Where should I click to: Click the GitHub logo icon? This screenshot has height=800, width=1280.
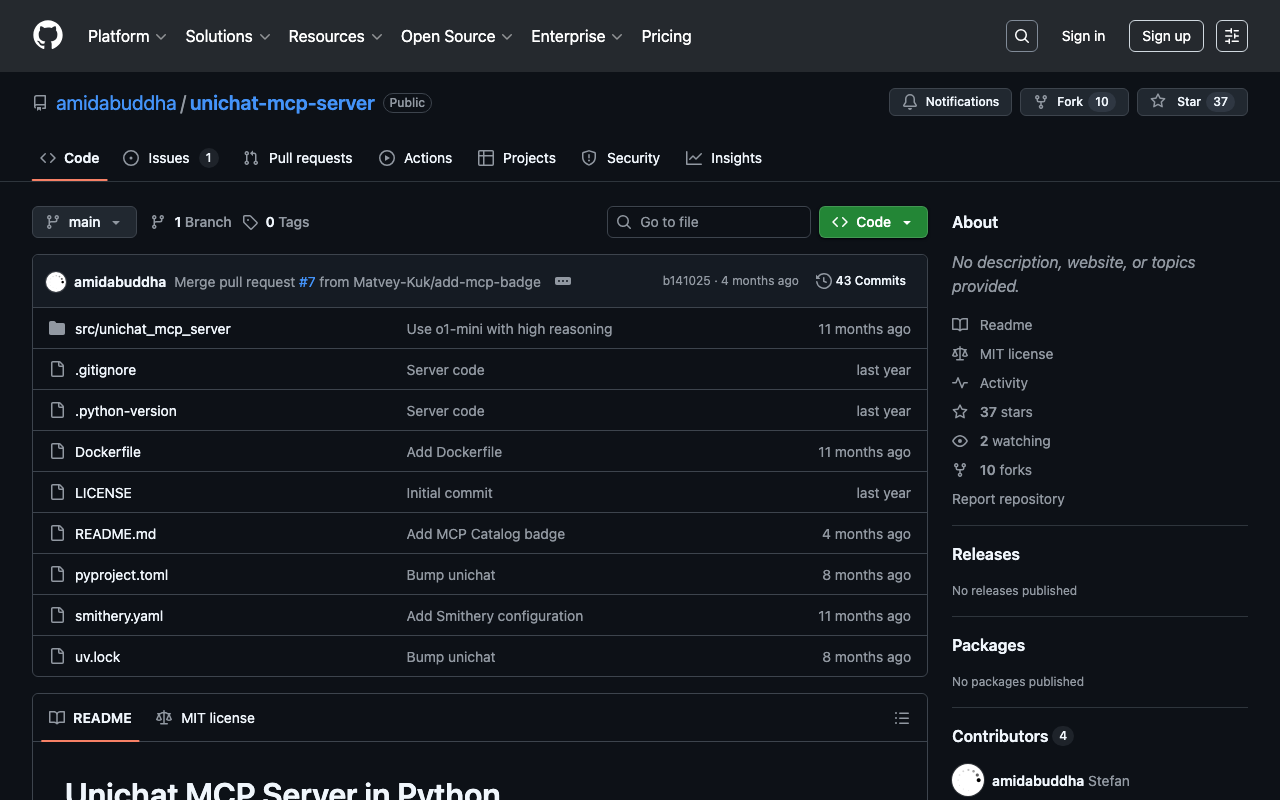point(48,36)
